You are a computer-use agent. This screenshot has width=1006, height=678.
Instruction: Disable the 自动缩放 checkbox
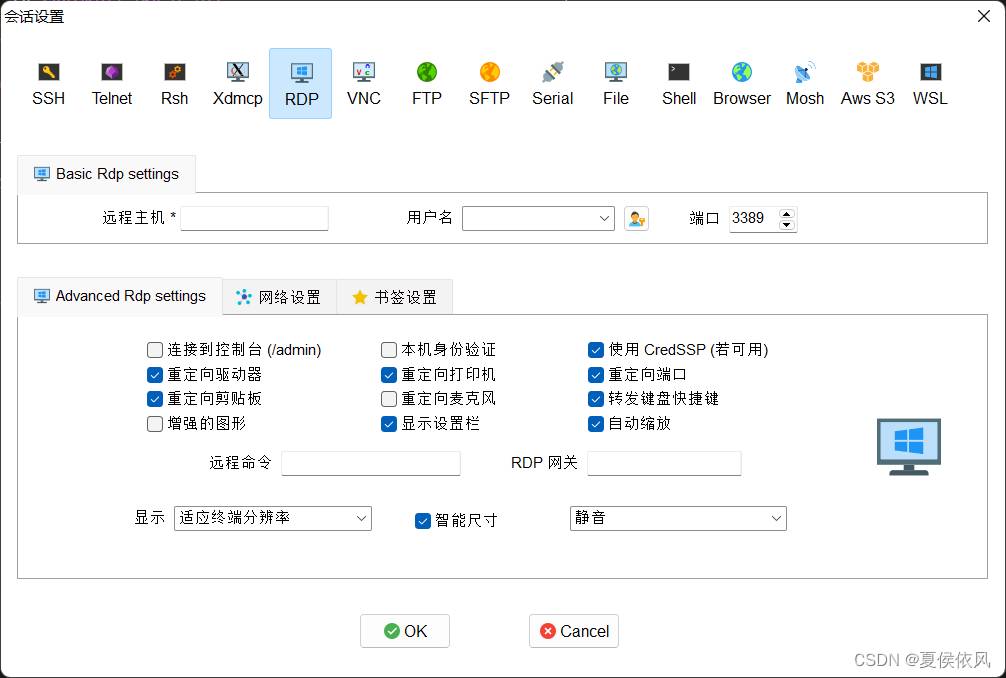click(596, 424)
